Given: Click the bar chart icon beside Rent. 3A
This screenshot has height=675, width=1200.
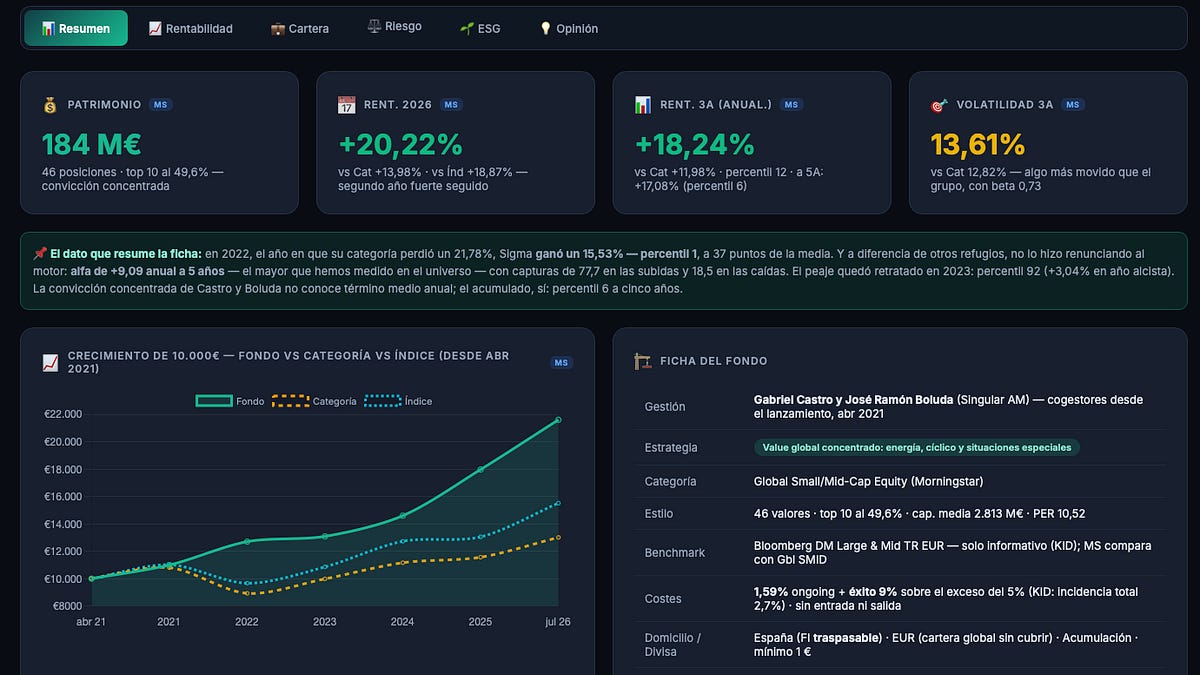Looking at the screenshot, I should click(643, 104).
